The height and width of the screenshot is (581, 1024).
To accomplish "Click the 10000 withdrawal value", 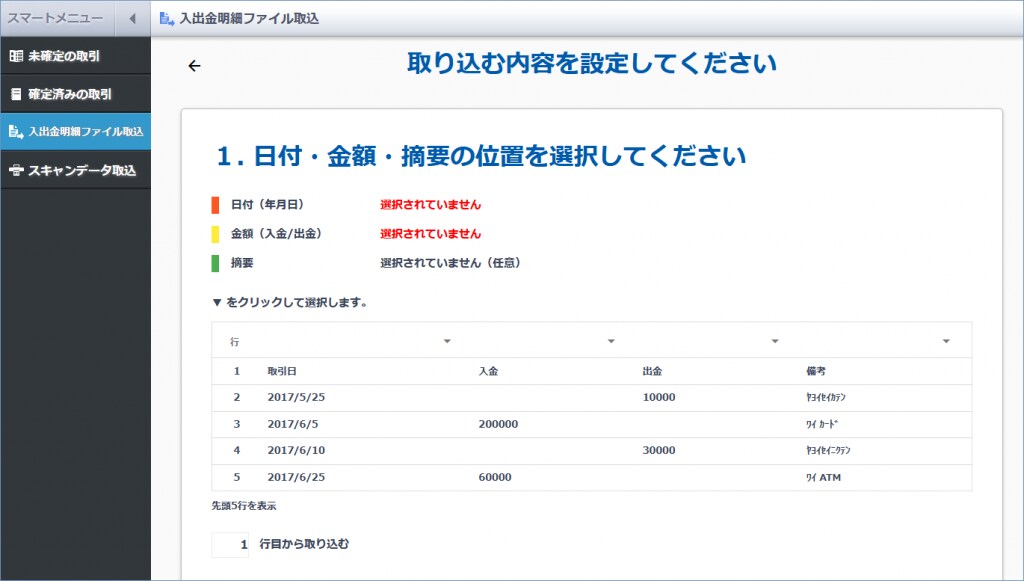I will 659,397.
